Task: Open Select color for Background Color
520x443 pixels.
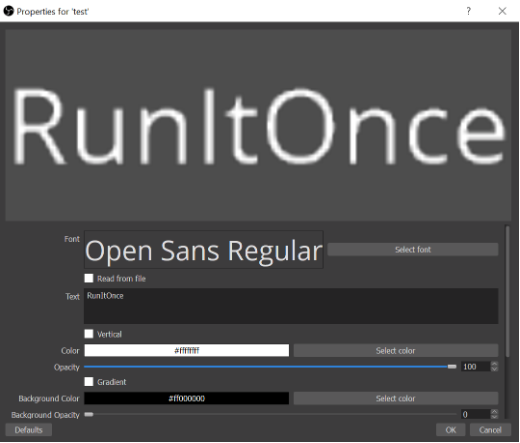Action: pyautogui.click(x=396, y=398)
